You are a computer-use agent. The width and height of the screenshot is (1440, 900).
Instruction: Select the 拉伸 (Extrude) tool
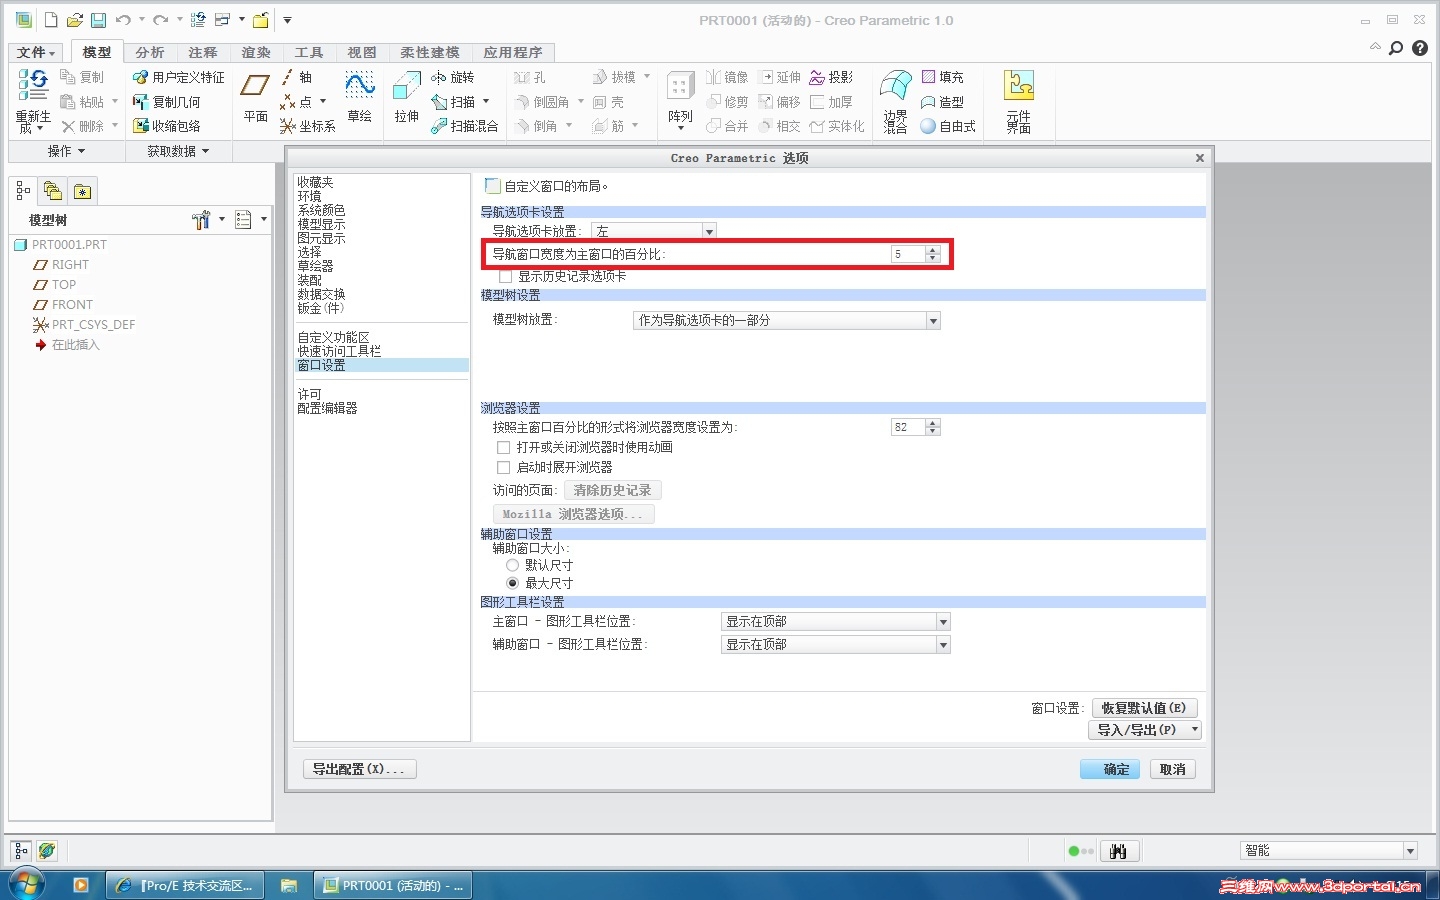[406, 97]
